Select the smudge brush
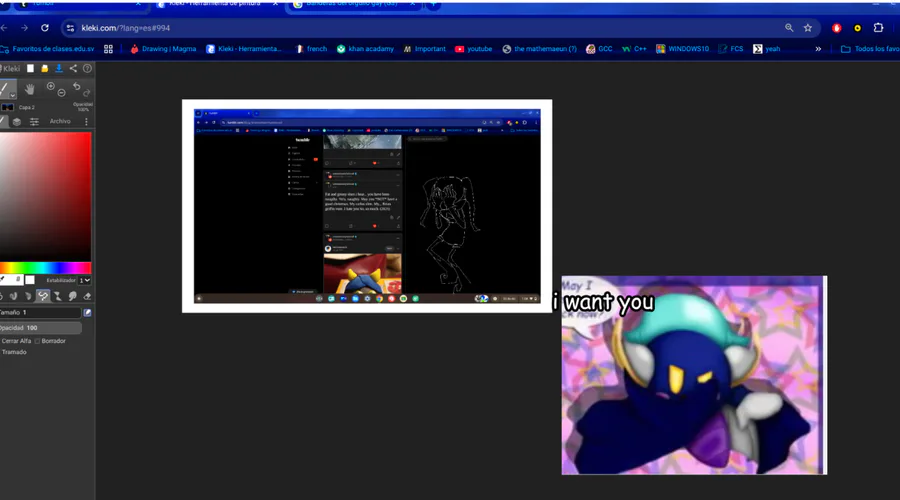Image resolution: width=900 pixels, height=500 pixels. click(x=73, y=296)
